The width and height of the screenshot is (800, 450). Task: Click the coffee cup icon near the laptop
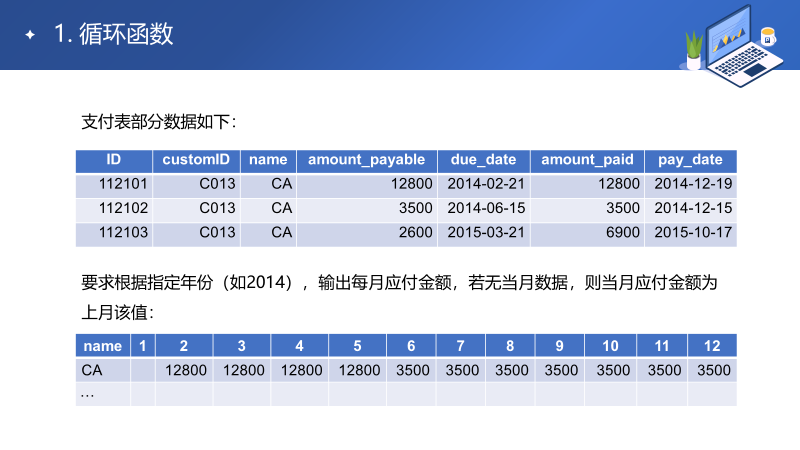768,37
